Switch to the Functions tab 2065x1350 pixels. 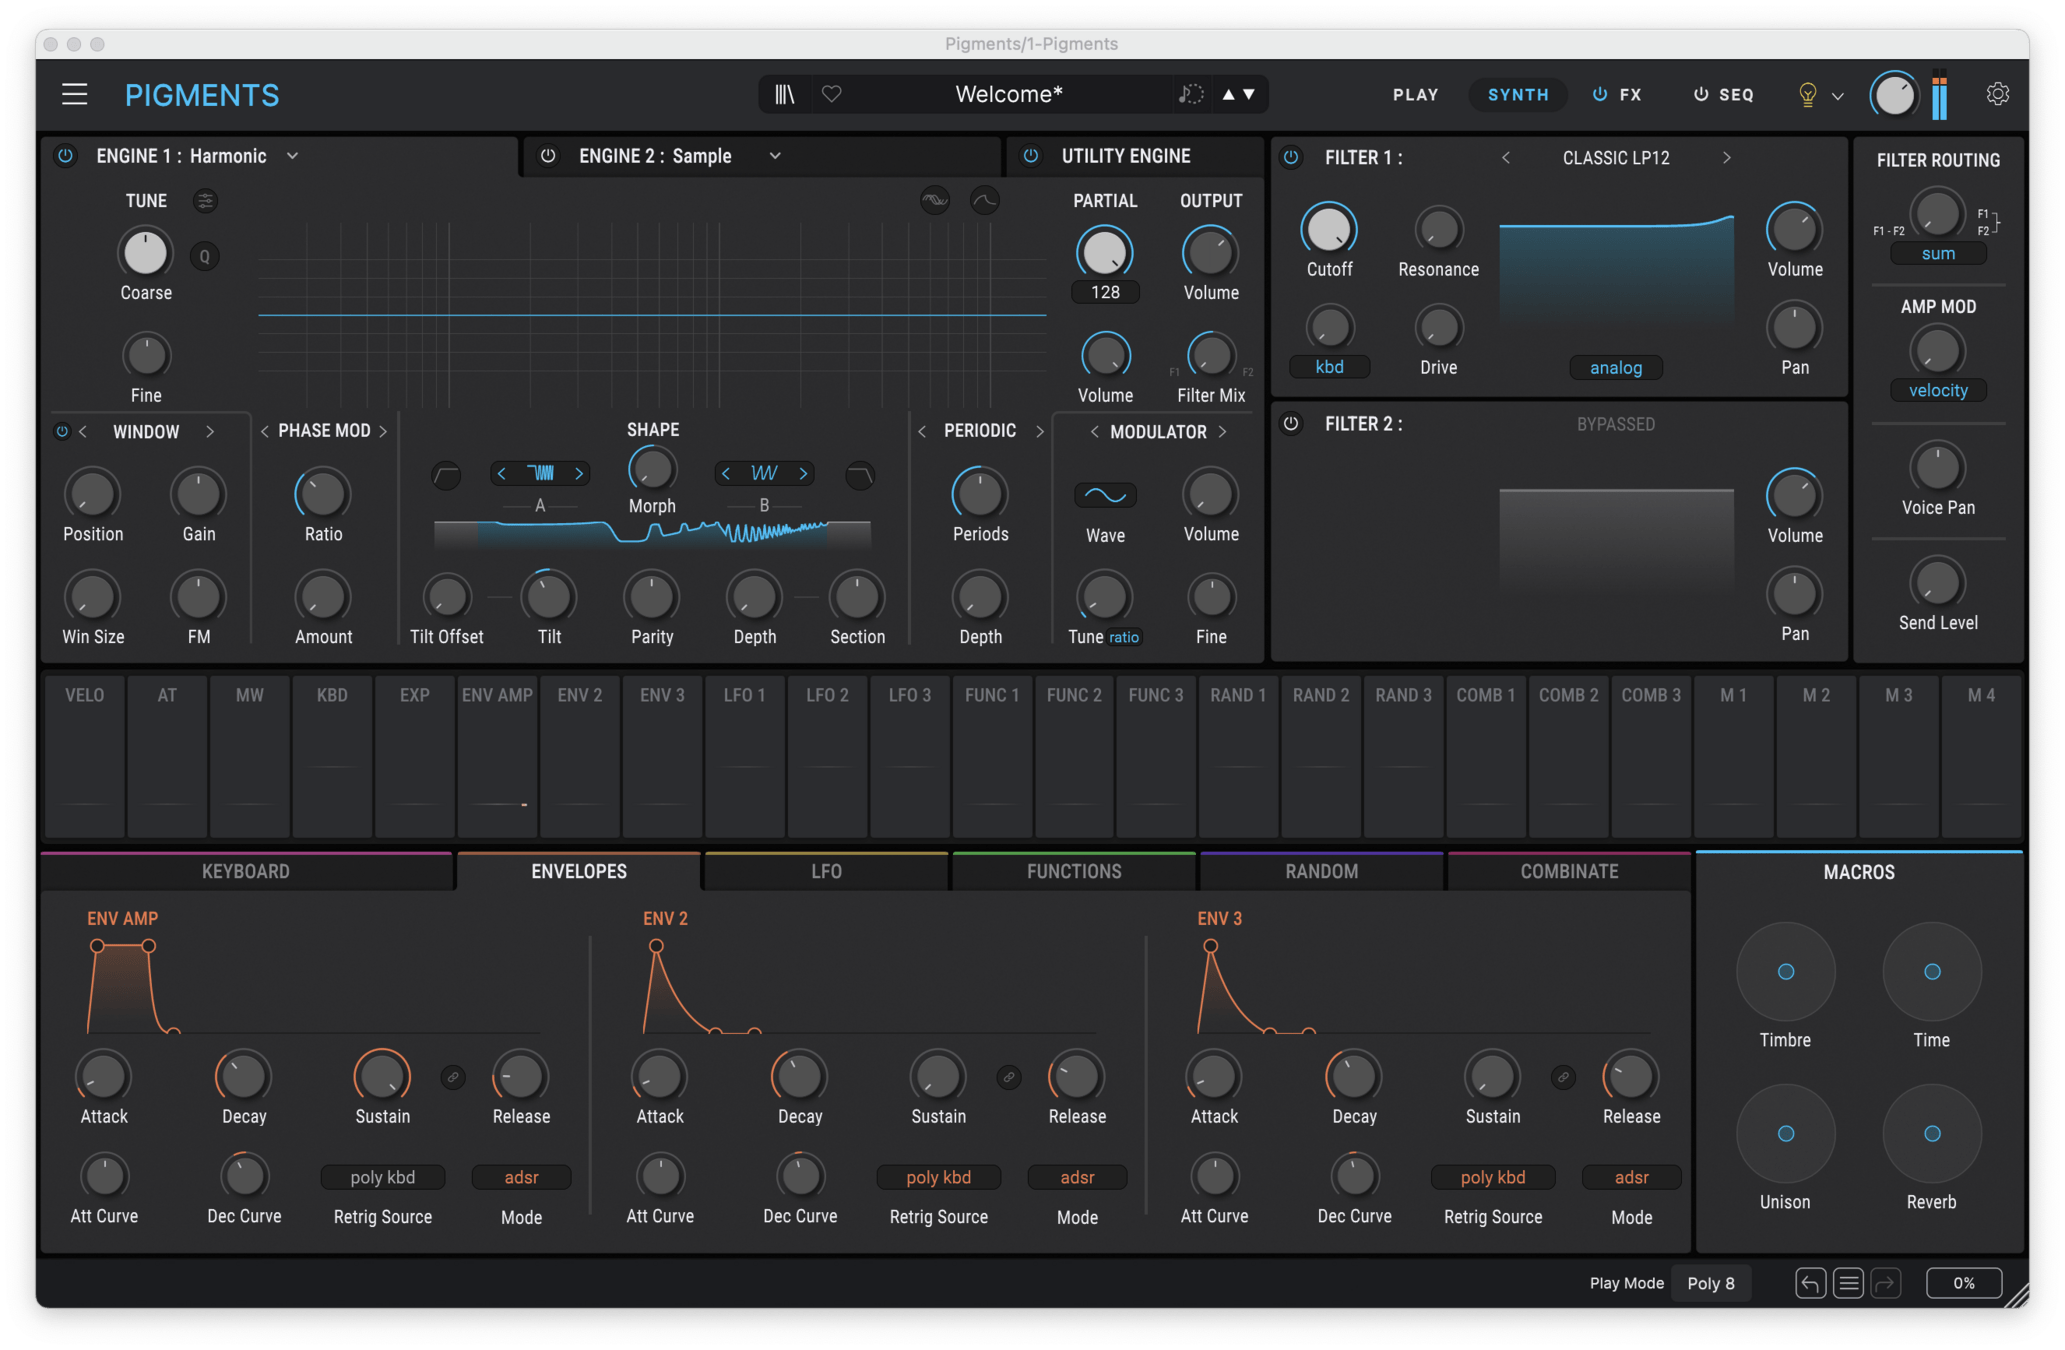click(x=1074, y=871)
